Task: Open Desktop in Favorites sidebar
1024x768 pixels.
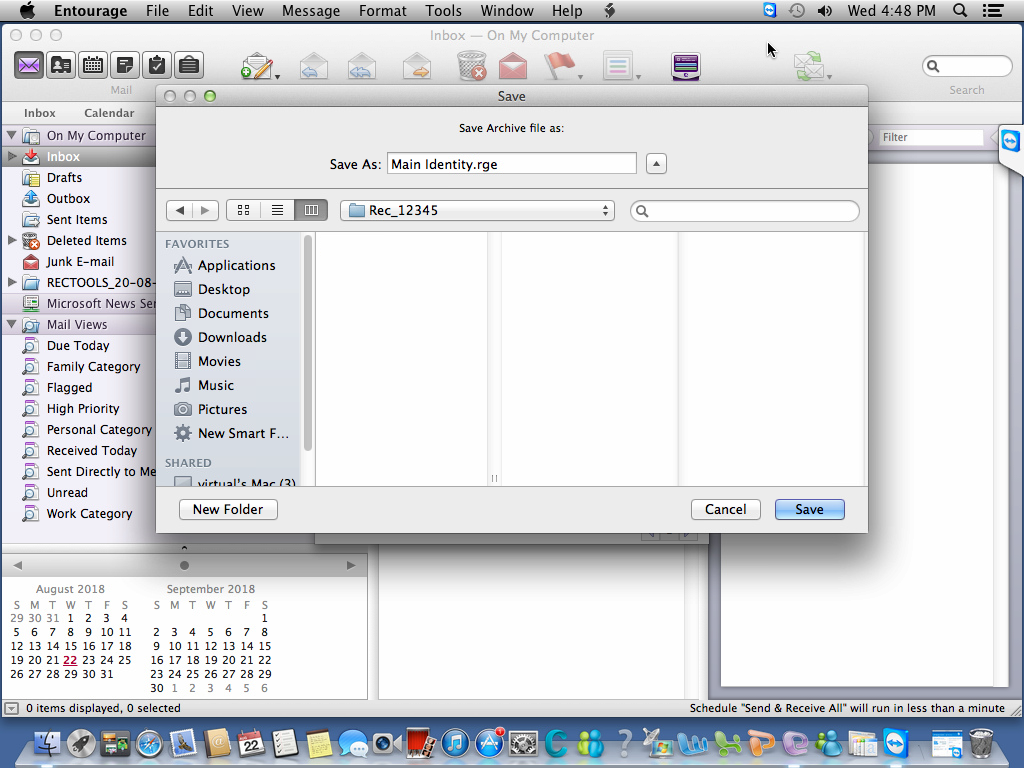Action: [224, 289]
